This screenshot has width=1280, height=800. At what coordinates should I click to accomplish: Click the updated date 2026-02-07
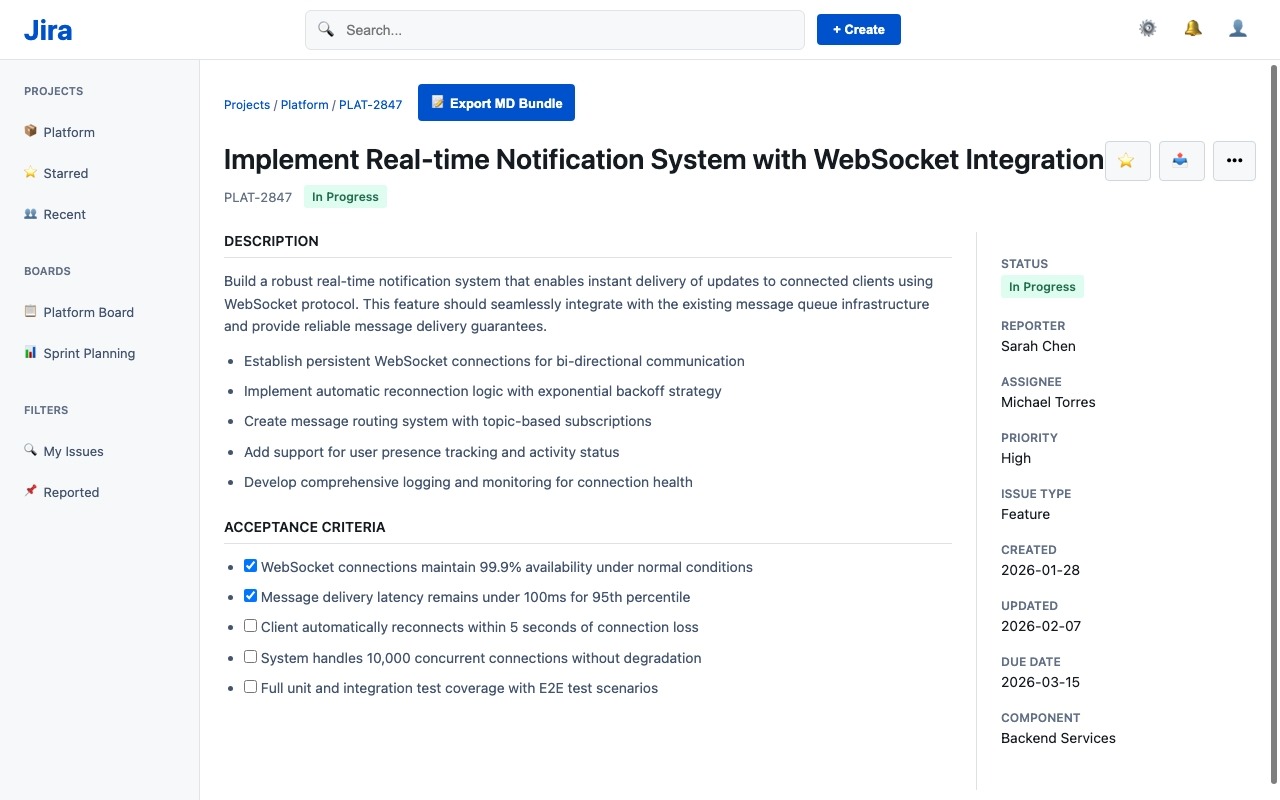pos(1040,626)
